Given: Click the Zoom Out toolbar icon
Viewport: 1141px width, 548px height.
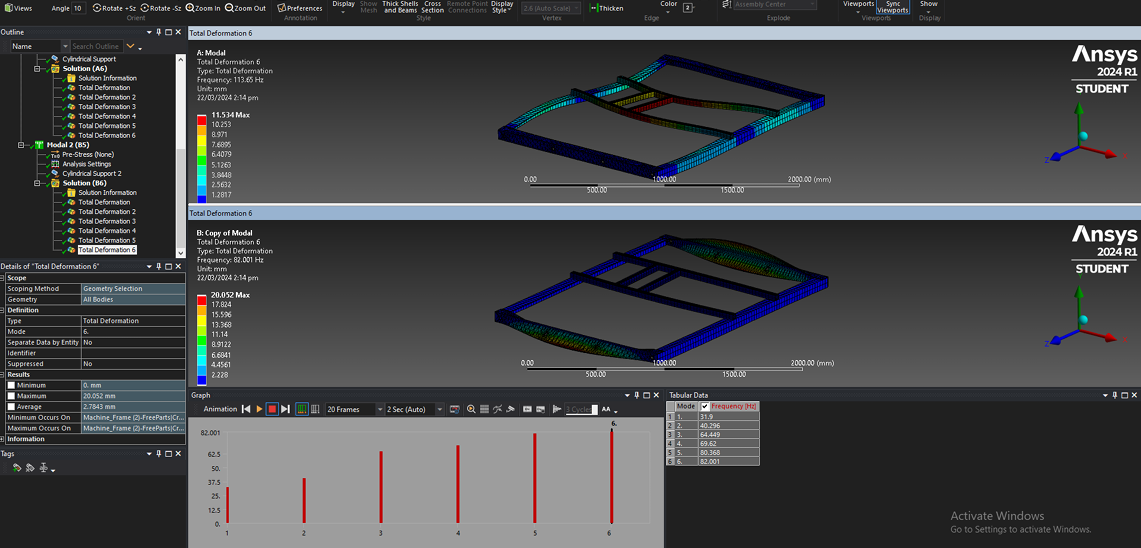Looking at the screenshot, I should point(246,8).
